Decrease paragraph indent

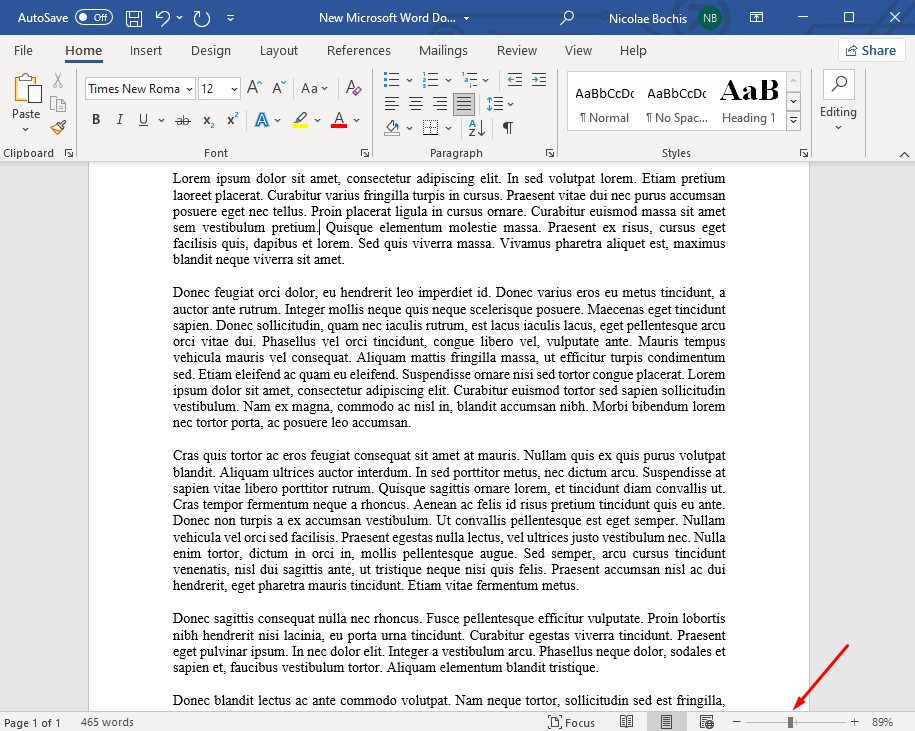(x=515, y=79)
